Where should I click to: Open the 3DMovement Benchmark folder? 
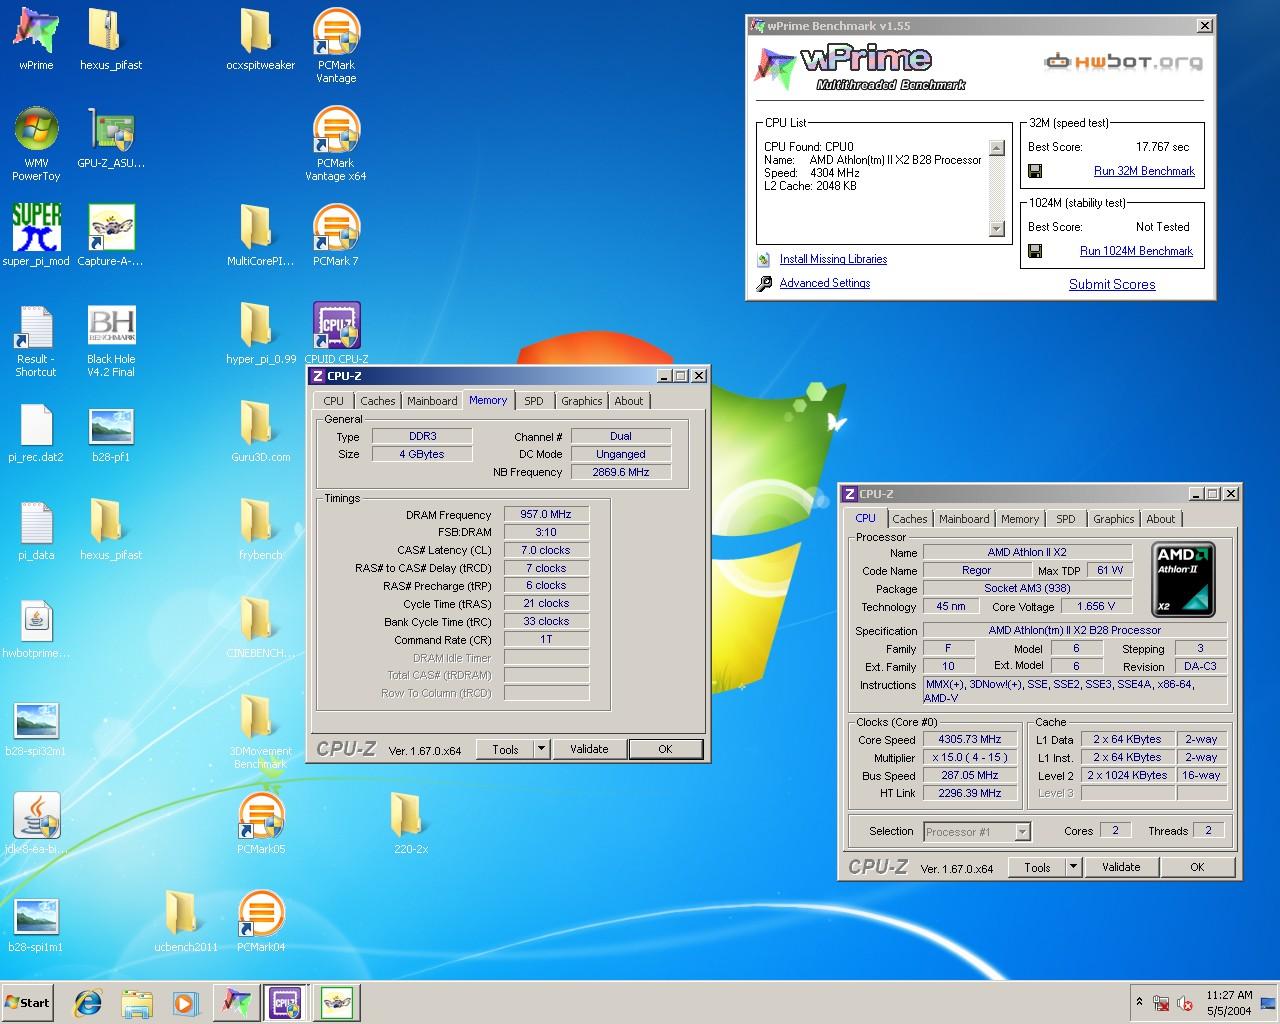pos(260,732)
